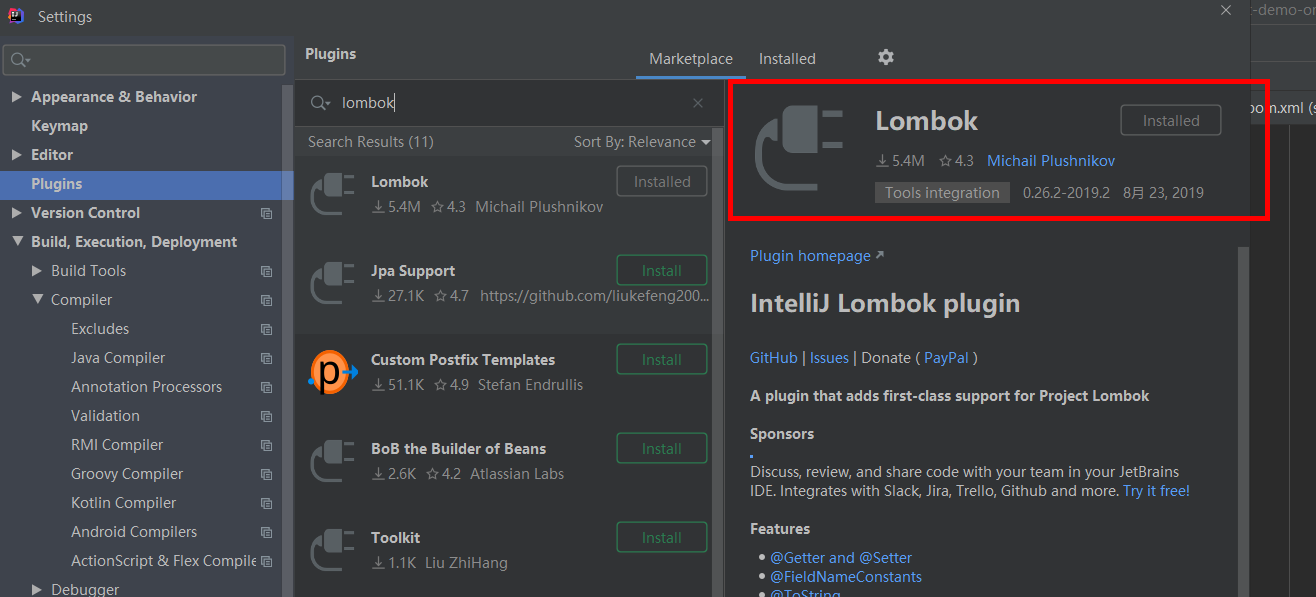Click the BoB the Builder of Beans icon

[332, 459]
